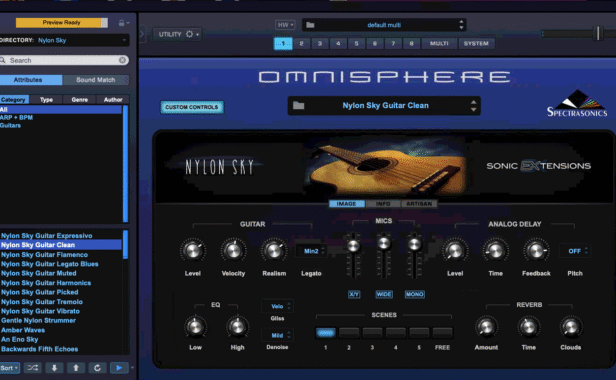Viewport: 616px width, 380px height.
Task: Click the Type column header
Action: (x=46, y=99)
